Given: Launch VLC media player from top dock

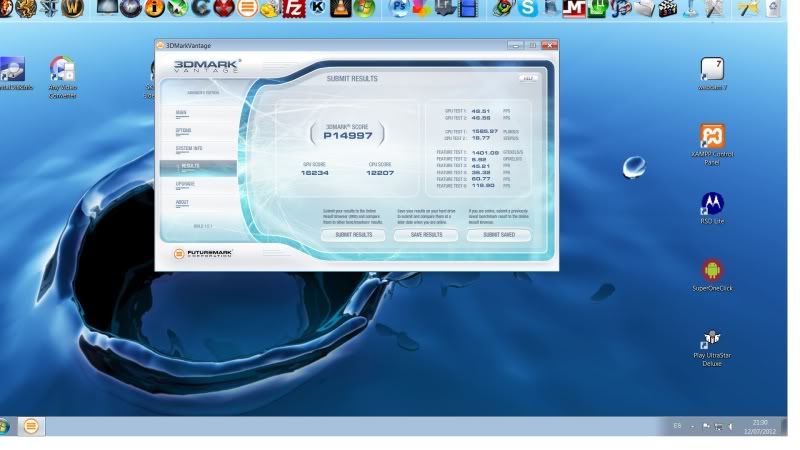Looking at the screenshot, I should tap(340, 8).
